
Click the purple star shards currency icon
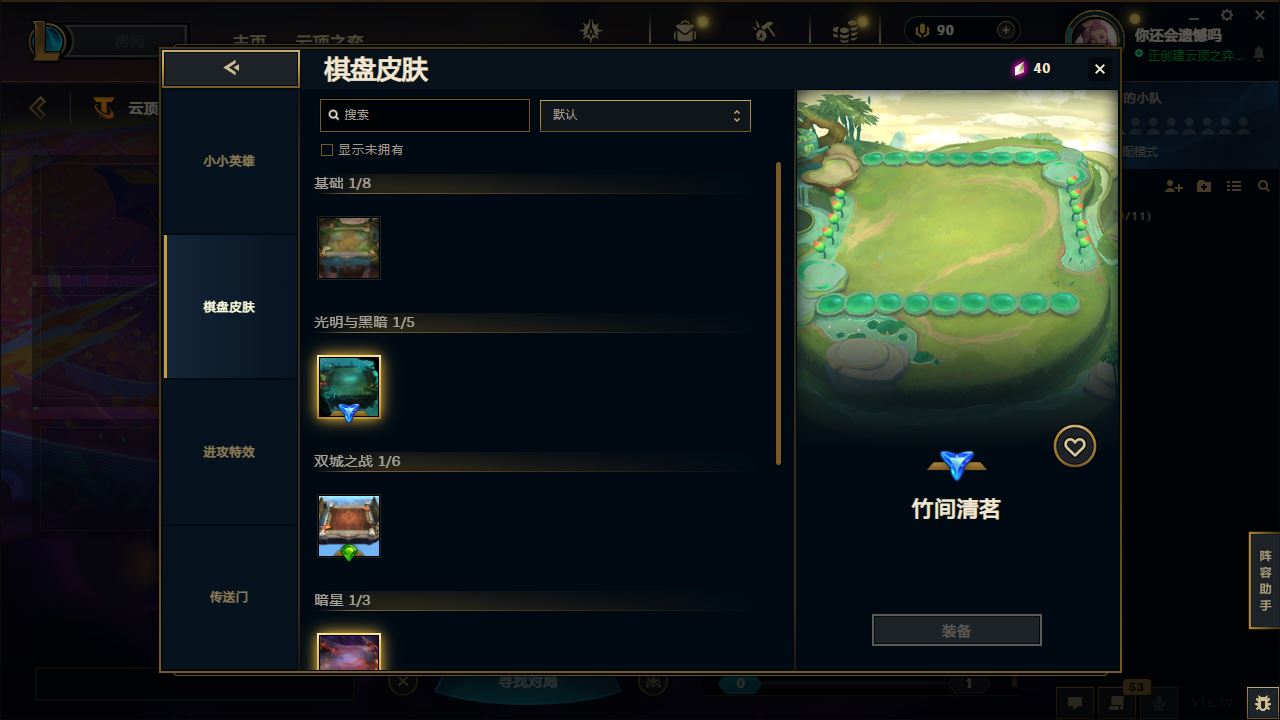coord(1019,69)
